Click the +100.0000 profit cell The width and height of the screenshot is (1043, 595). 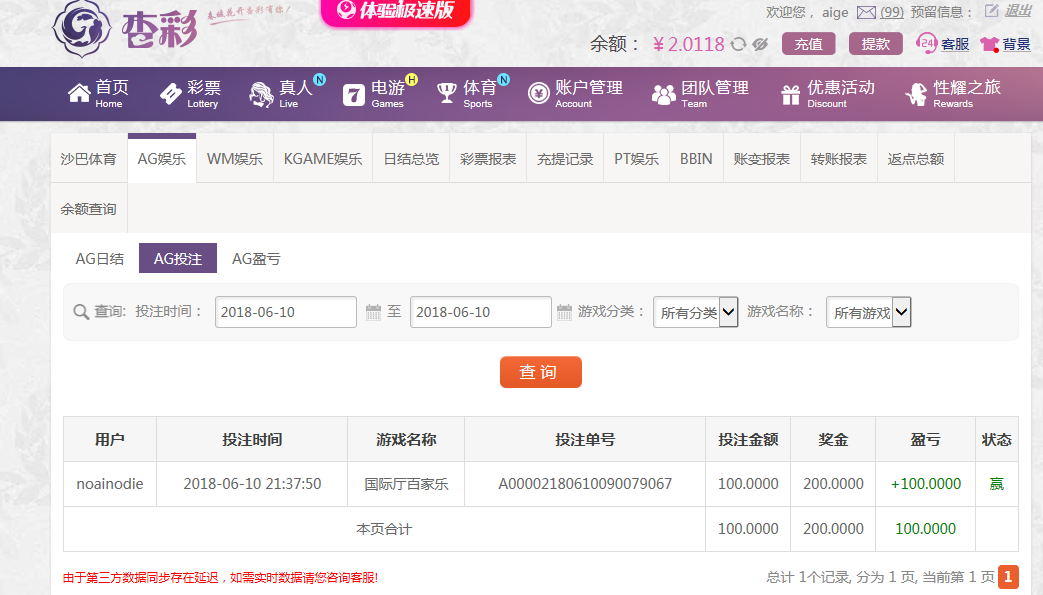coord(926,484)
